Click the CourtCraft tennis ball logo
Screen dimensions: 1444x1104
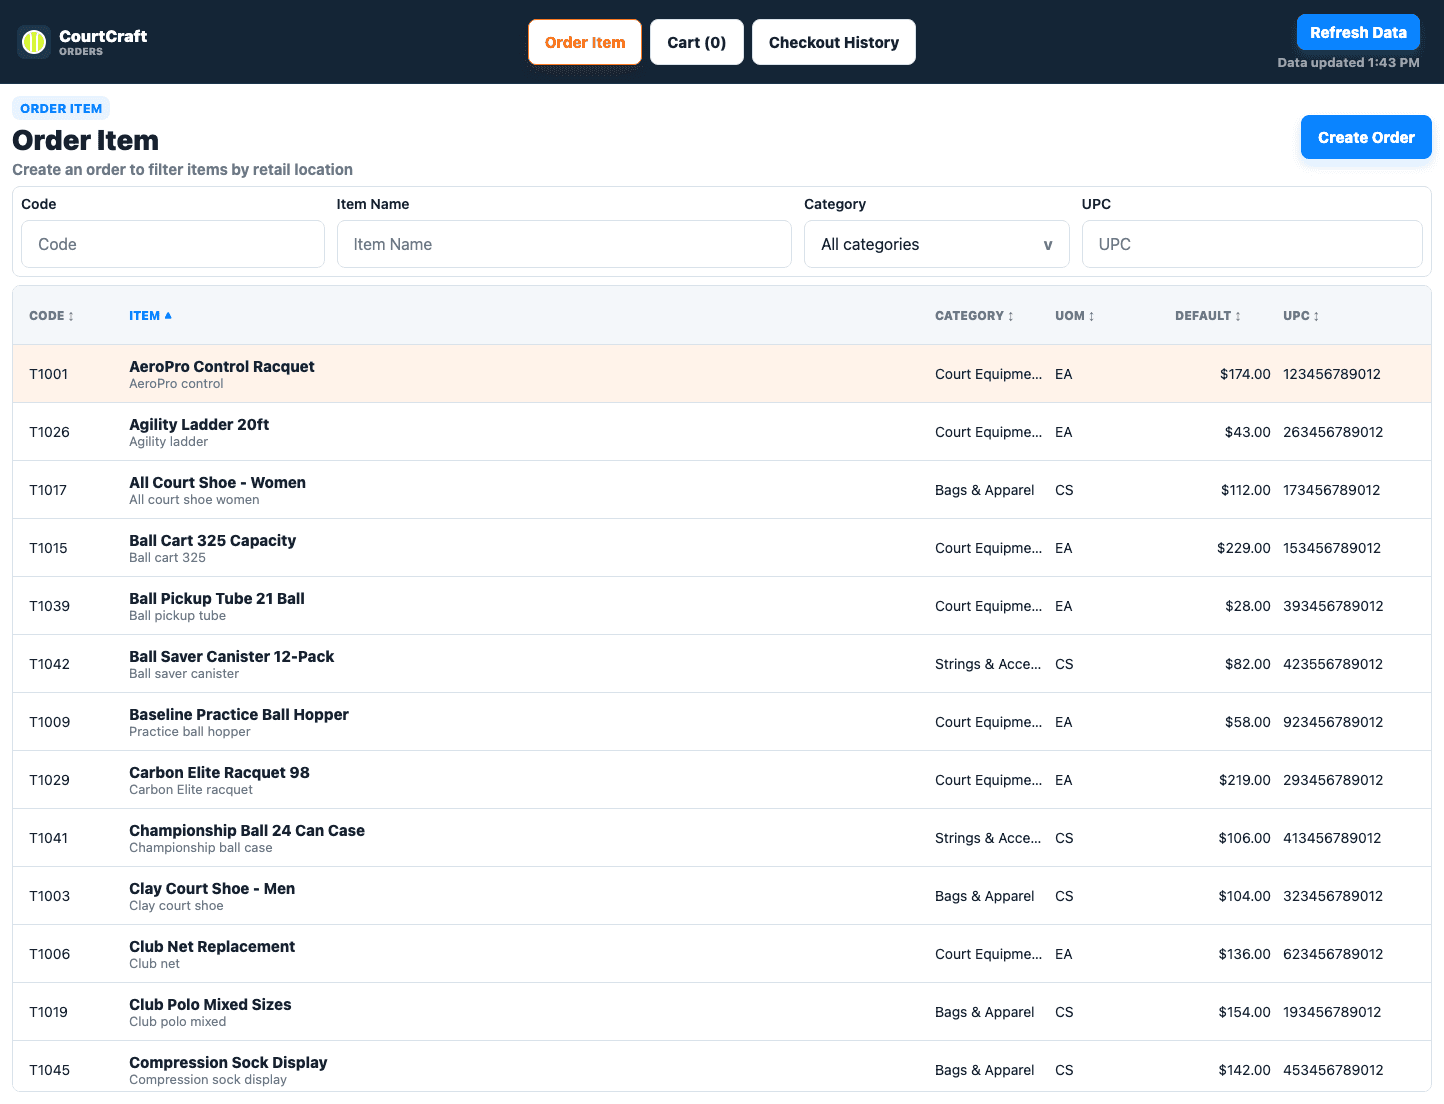pos(34,42)
